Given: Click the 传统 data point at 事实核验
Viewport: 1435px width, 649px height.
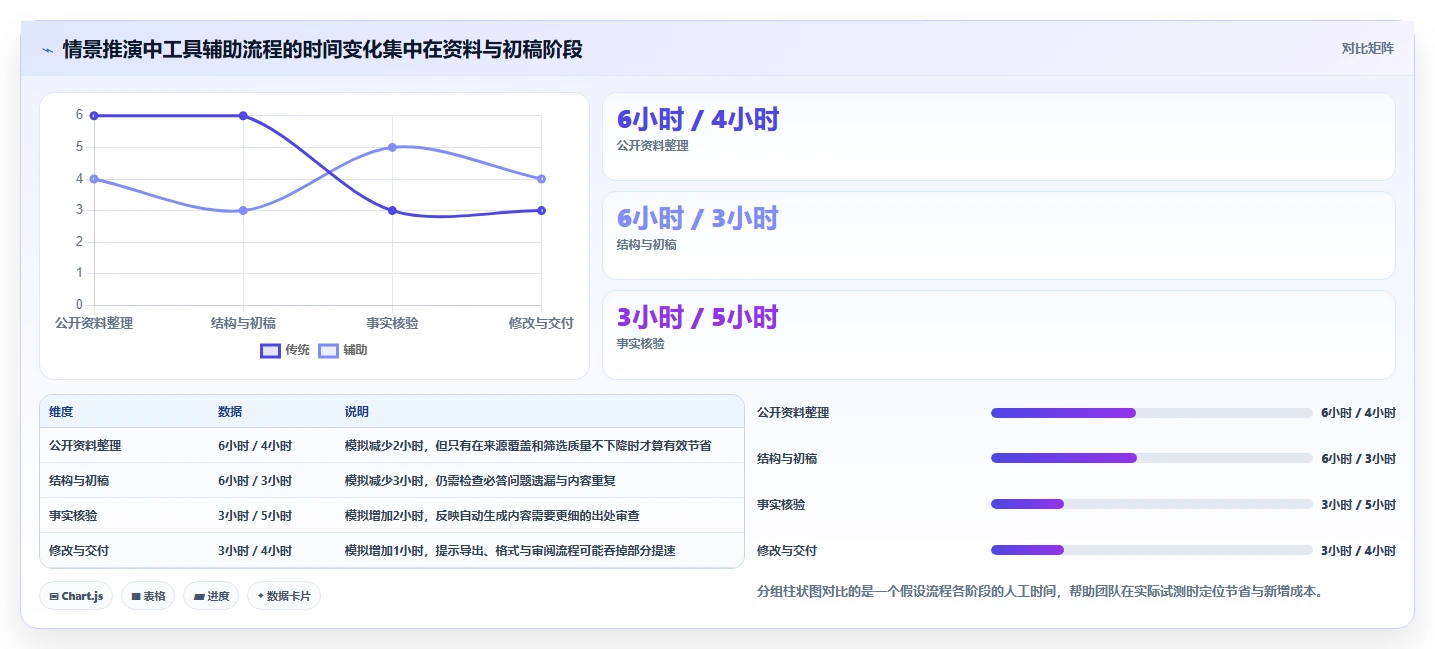Looking at the screenshot, I should click(392, 211).
